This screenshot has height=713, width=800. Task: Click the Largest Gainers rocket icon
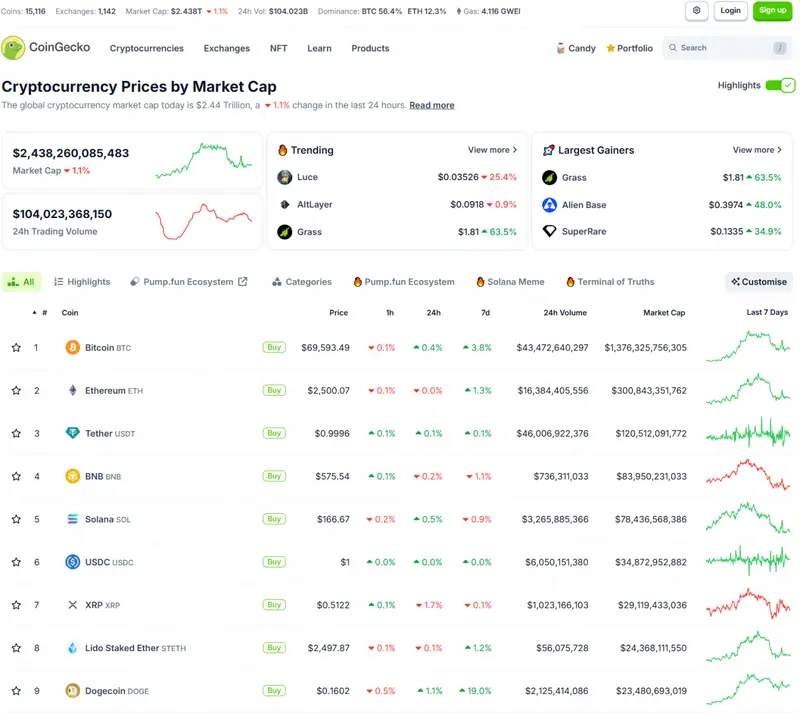tap(548, 150)
